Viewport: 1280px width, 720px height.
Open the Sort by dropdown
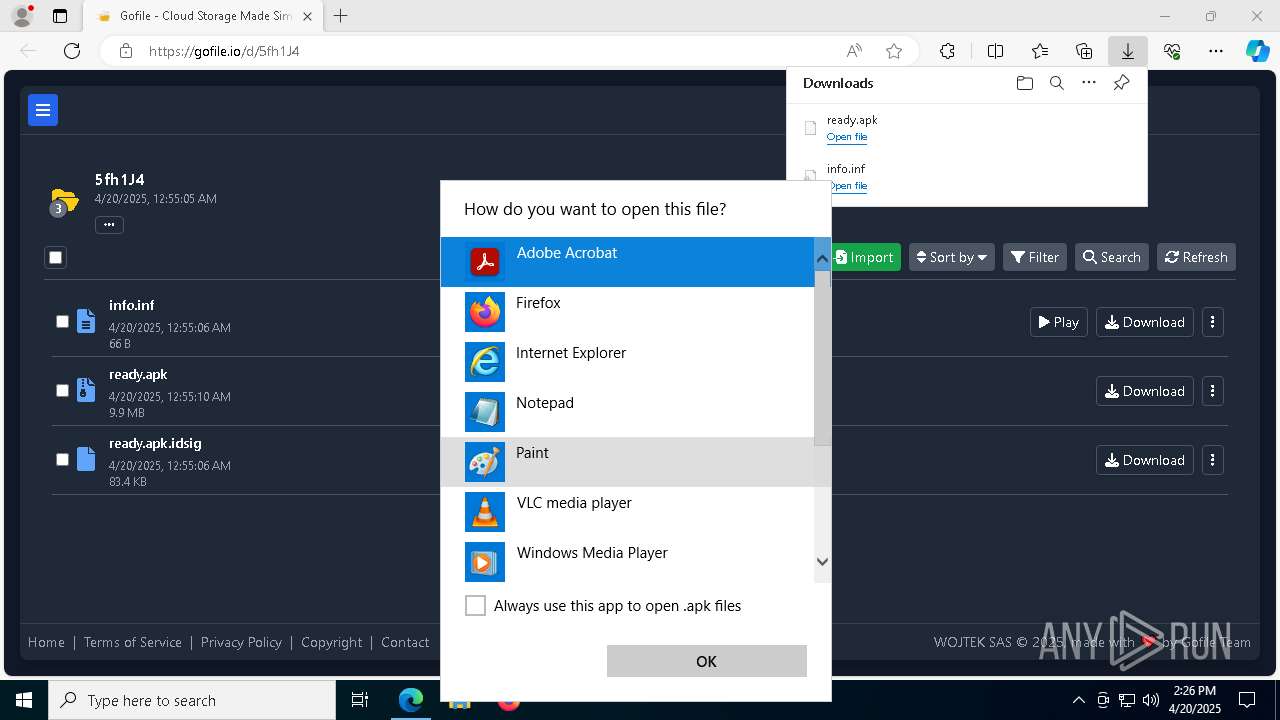tap(952, 257)
